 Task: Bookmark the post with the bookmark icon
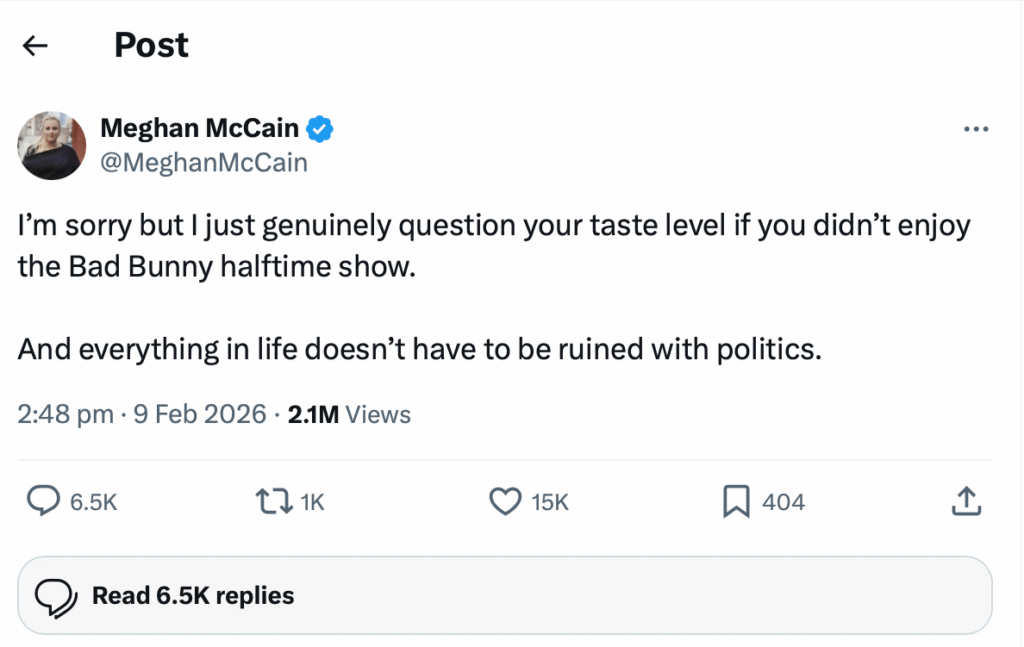736,501
